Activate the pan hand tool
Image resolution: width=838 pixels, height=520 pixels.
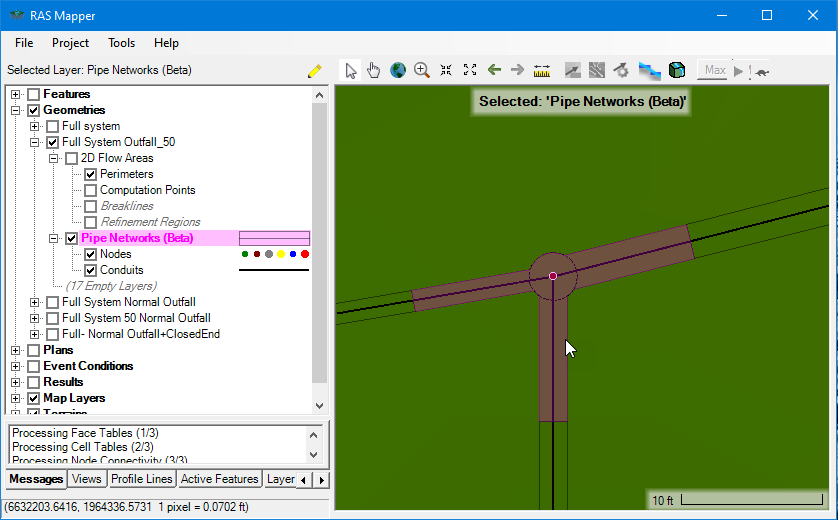[374, 70]
